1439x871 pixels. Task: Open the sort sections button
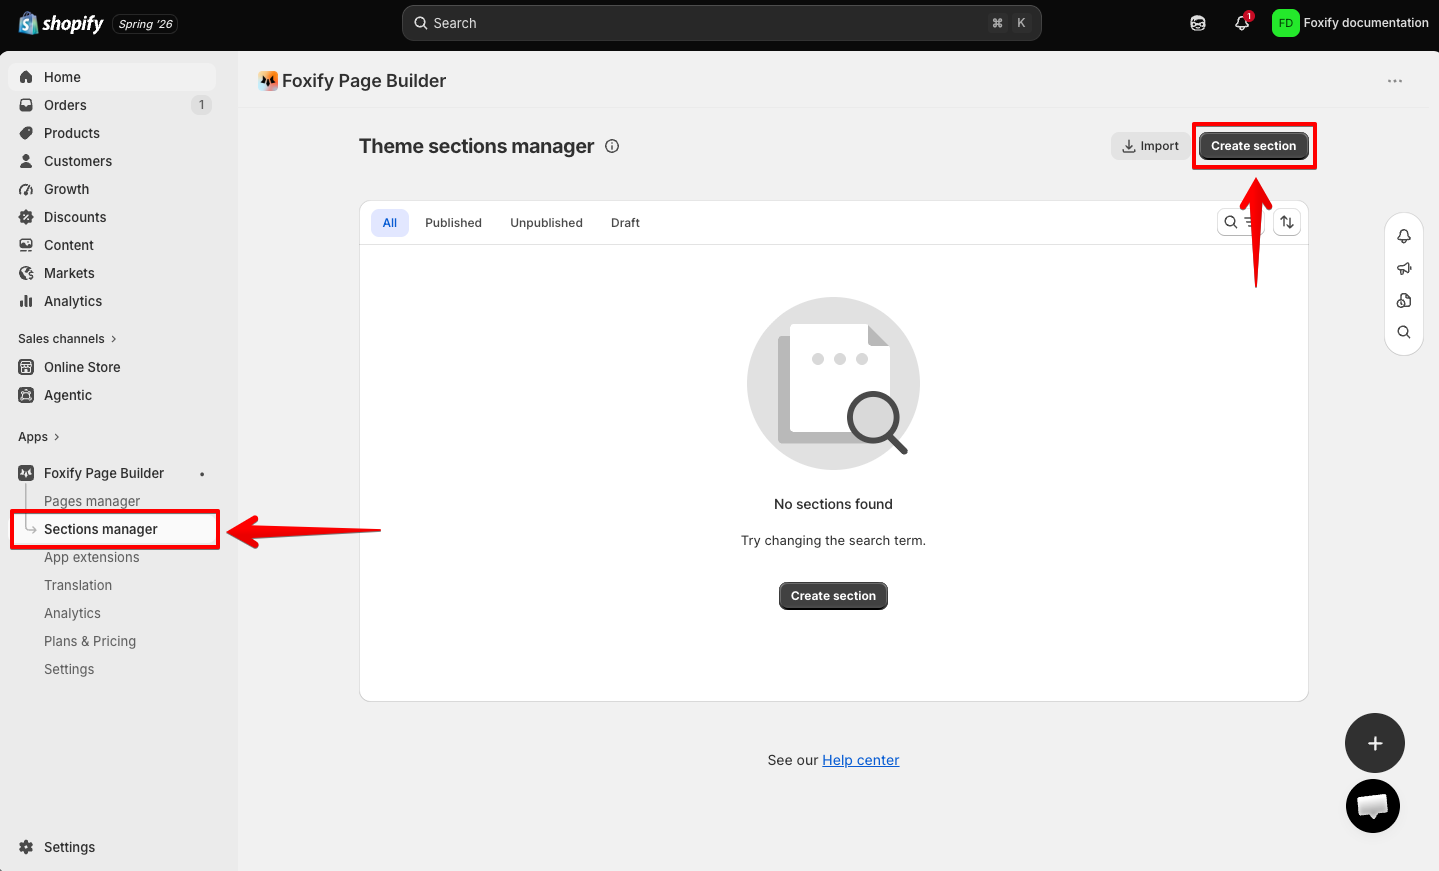click(1287, 222)
